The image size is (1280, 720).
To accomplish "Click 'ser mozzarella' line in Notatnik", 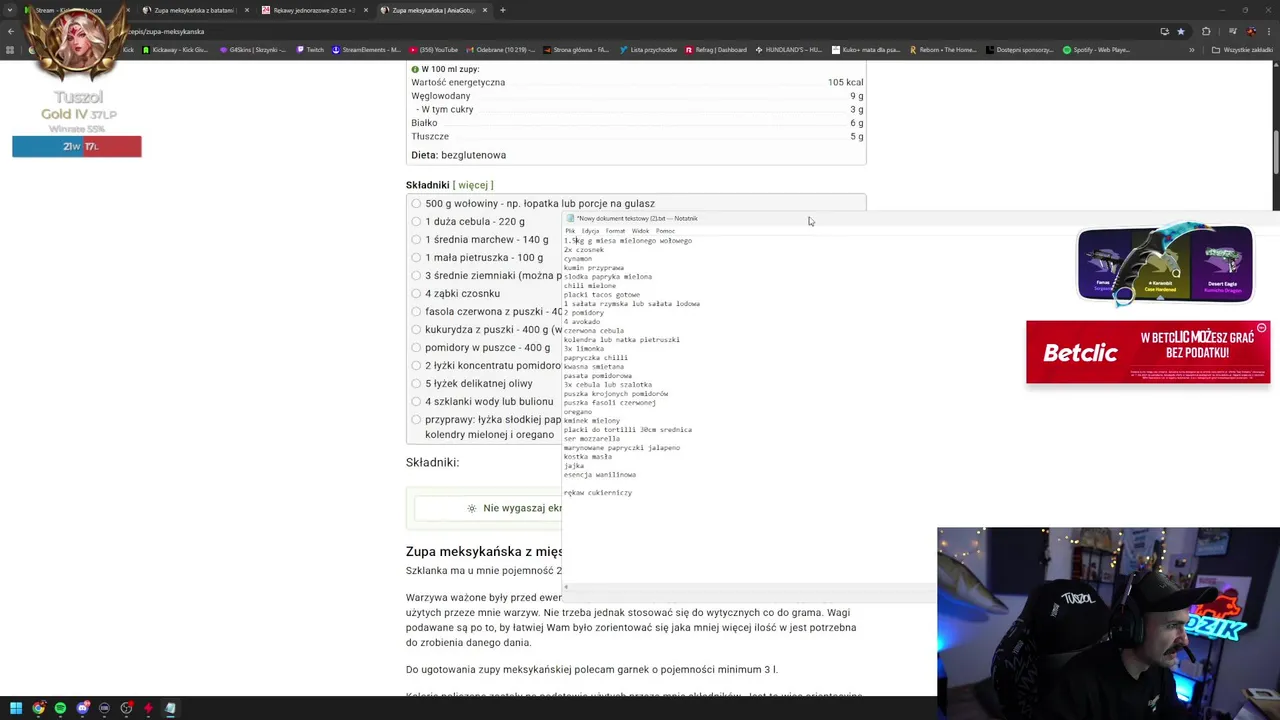I will click(592, 439).
